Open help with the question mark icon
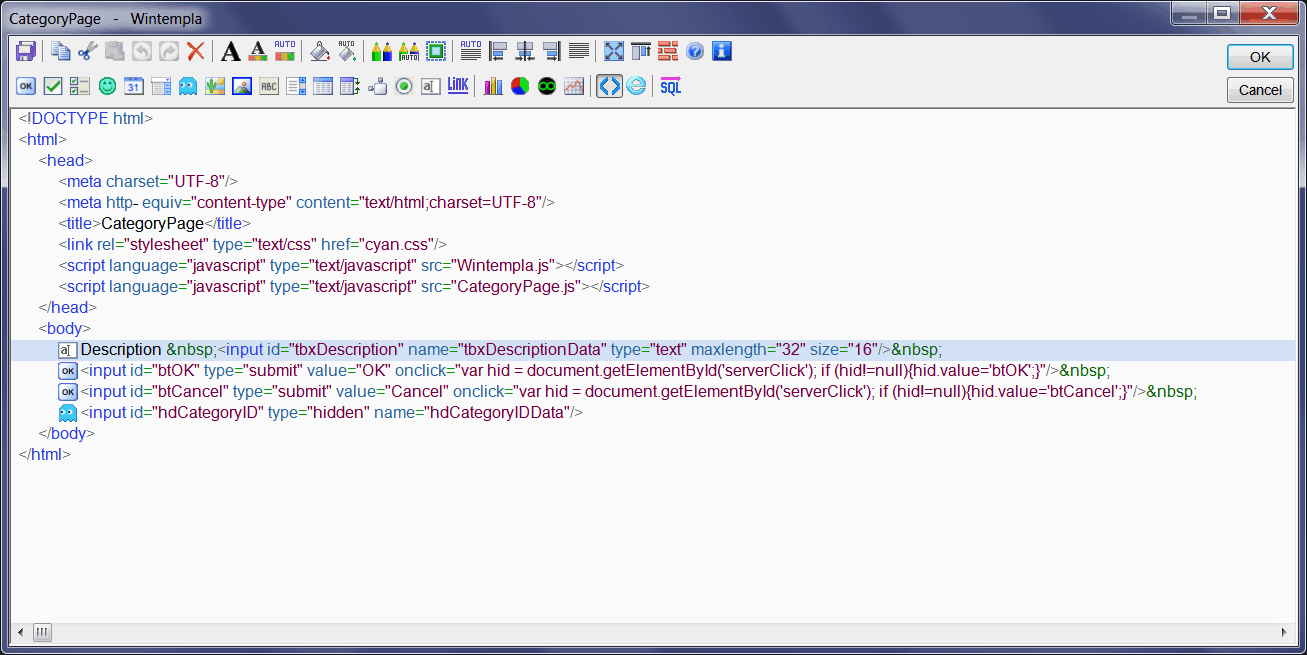Viewport: 1307px width, 655px height. [695, 51]
